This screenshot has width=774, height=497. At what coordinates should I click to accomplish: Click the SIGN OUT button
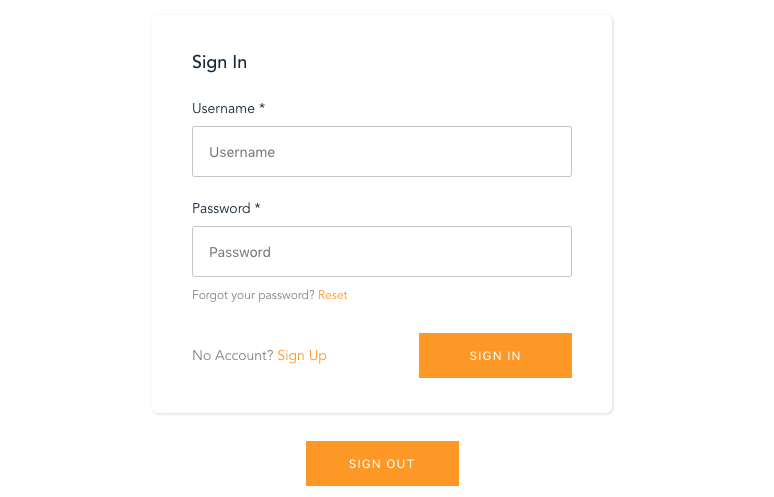382,464
